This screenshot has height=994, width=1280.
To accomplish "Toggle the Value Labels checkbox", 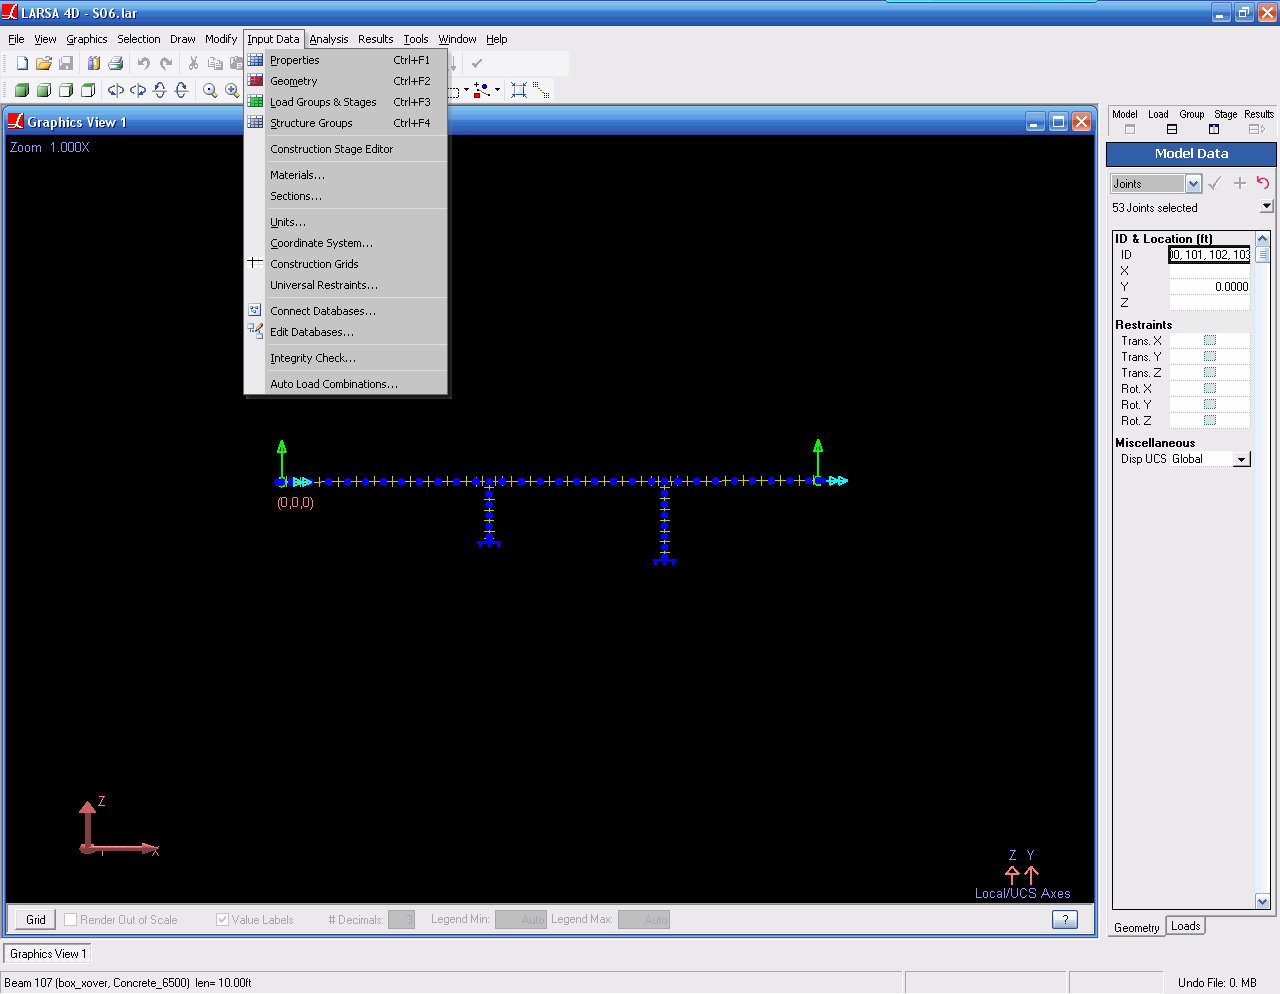I will click(222, 919).
